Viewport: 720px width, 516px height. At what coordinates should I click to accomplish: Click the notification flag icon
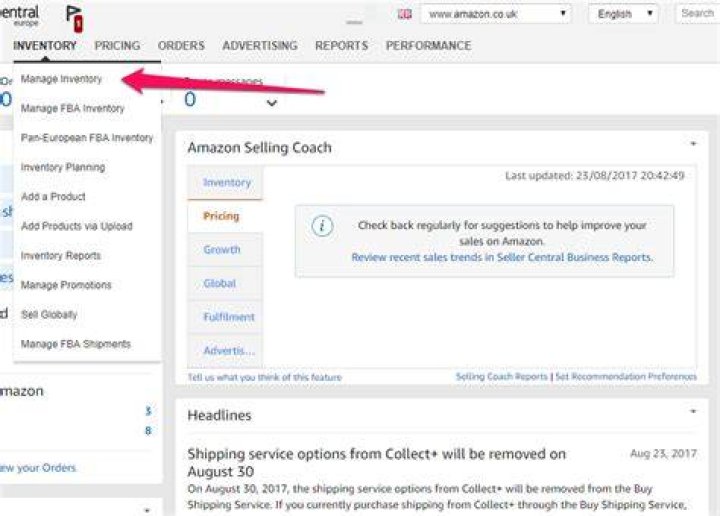click(x=74, y=18)
